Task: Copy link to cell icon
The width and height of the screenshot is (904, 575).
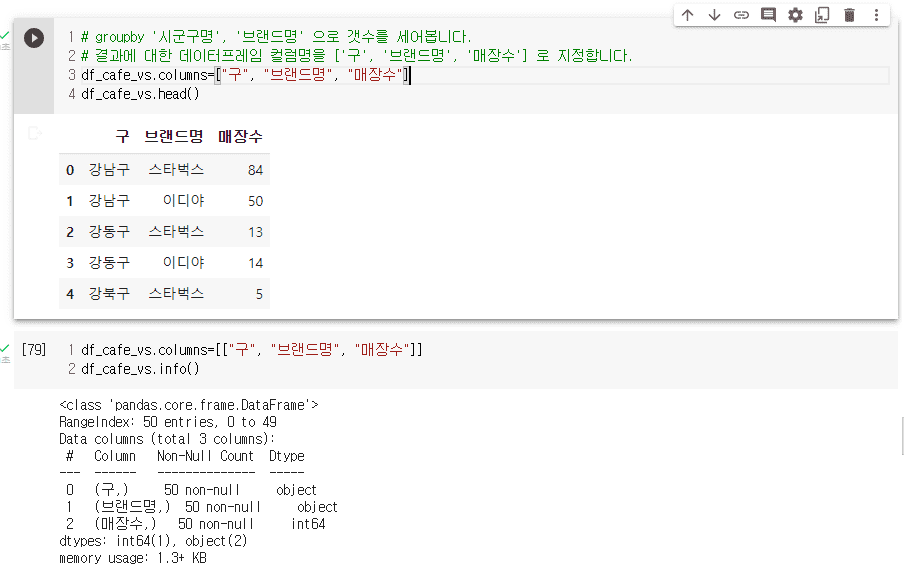Action: (741, 15)
